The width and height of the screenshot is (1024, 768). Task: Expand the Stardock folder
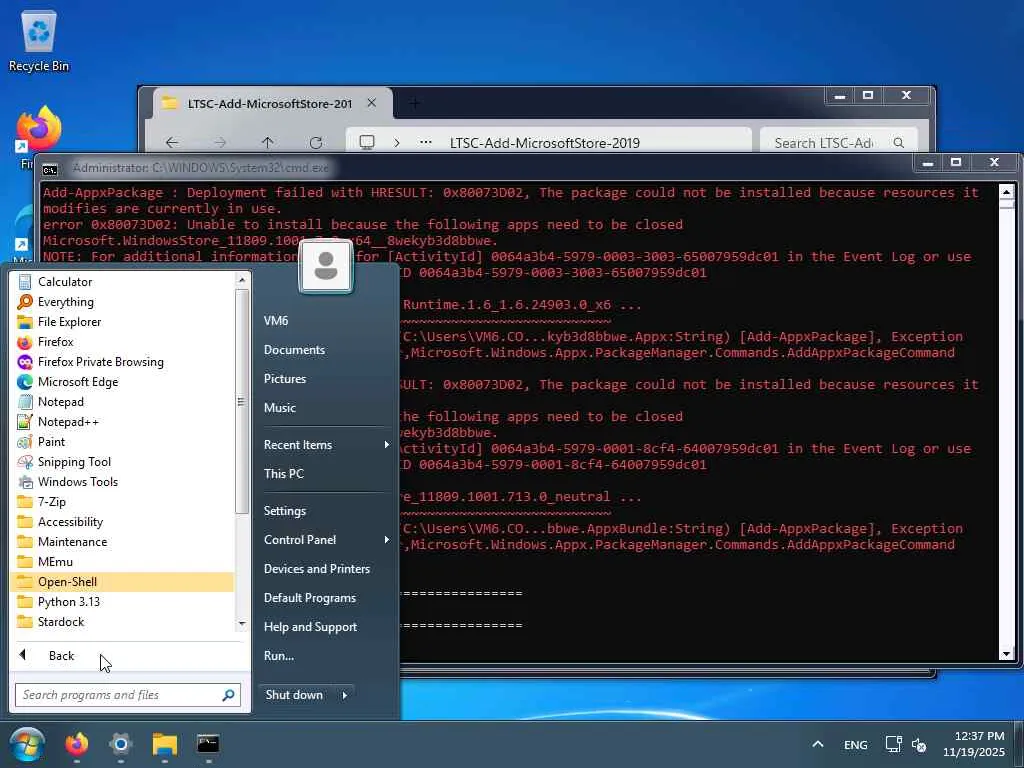point(122,622)
